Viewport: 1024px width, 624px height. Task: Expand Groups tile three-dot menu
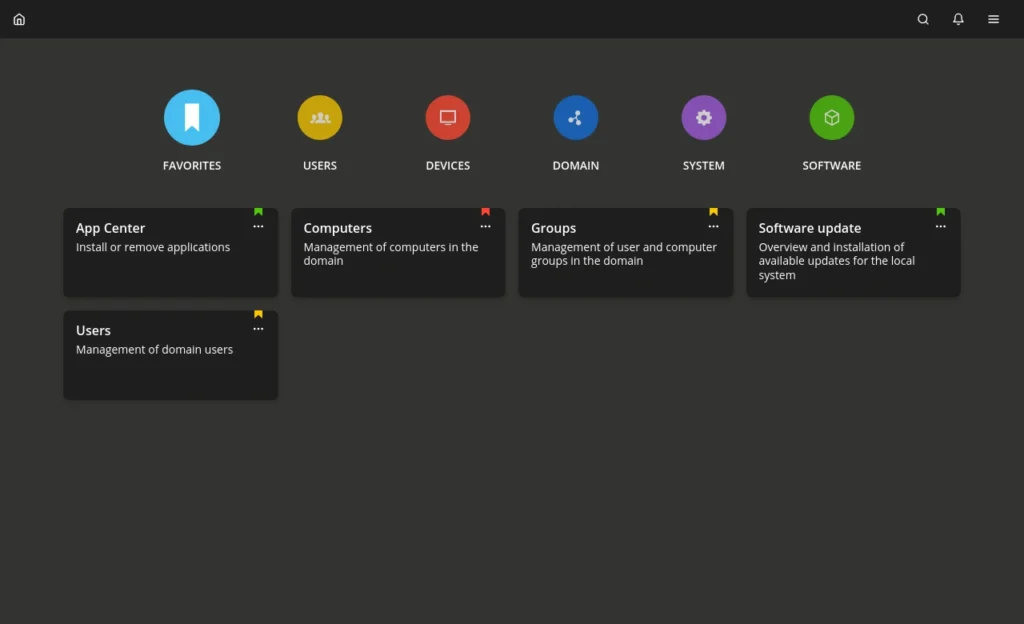(713, 227)
